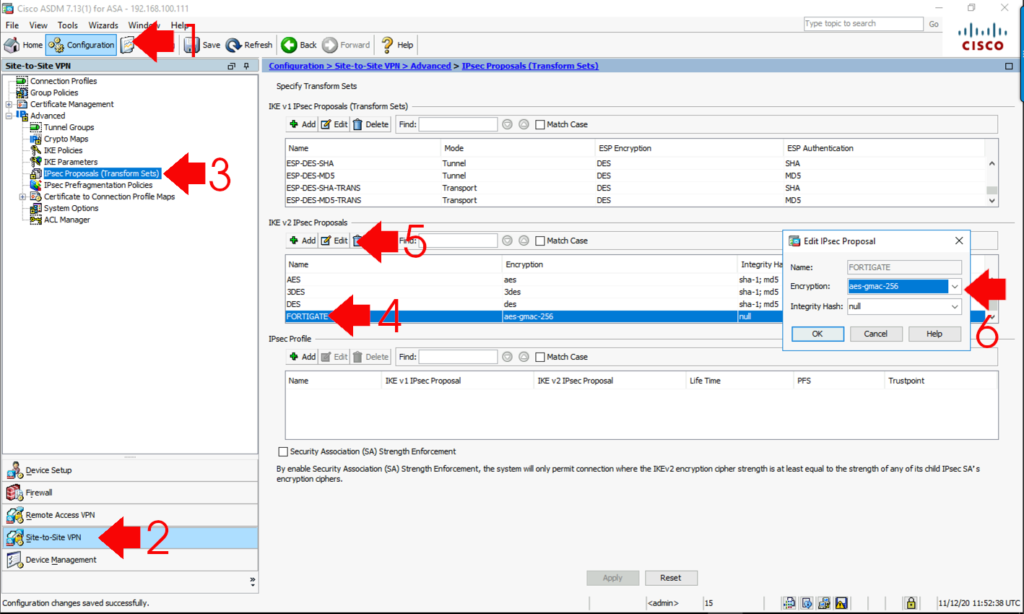
Task: Delete the selected IKE v1 IPsec proposal
Action: click(x=370, y=124)
